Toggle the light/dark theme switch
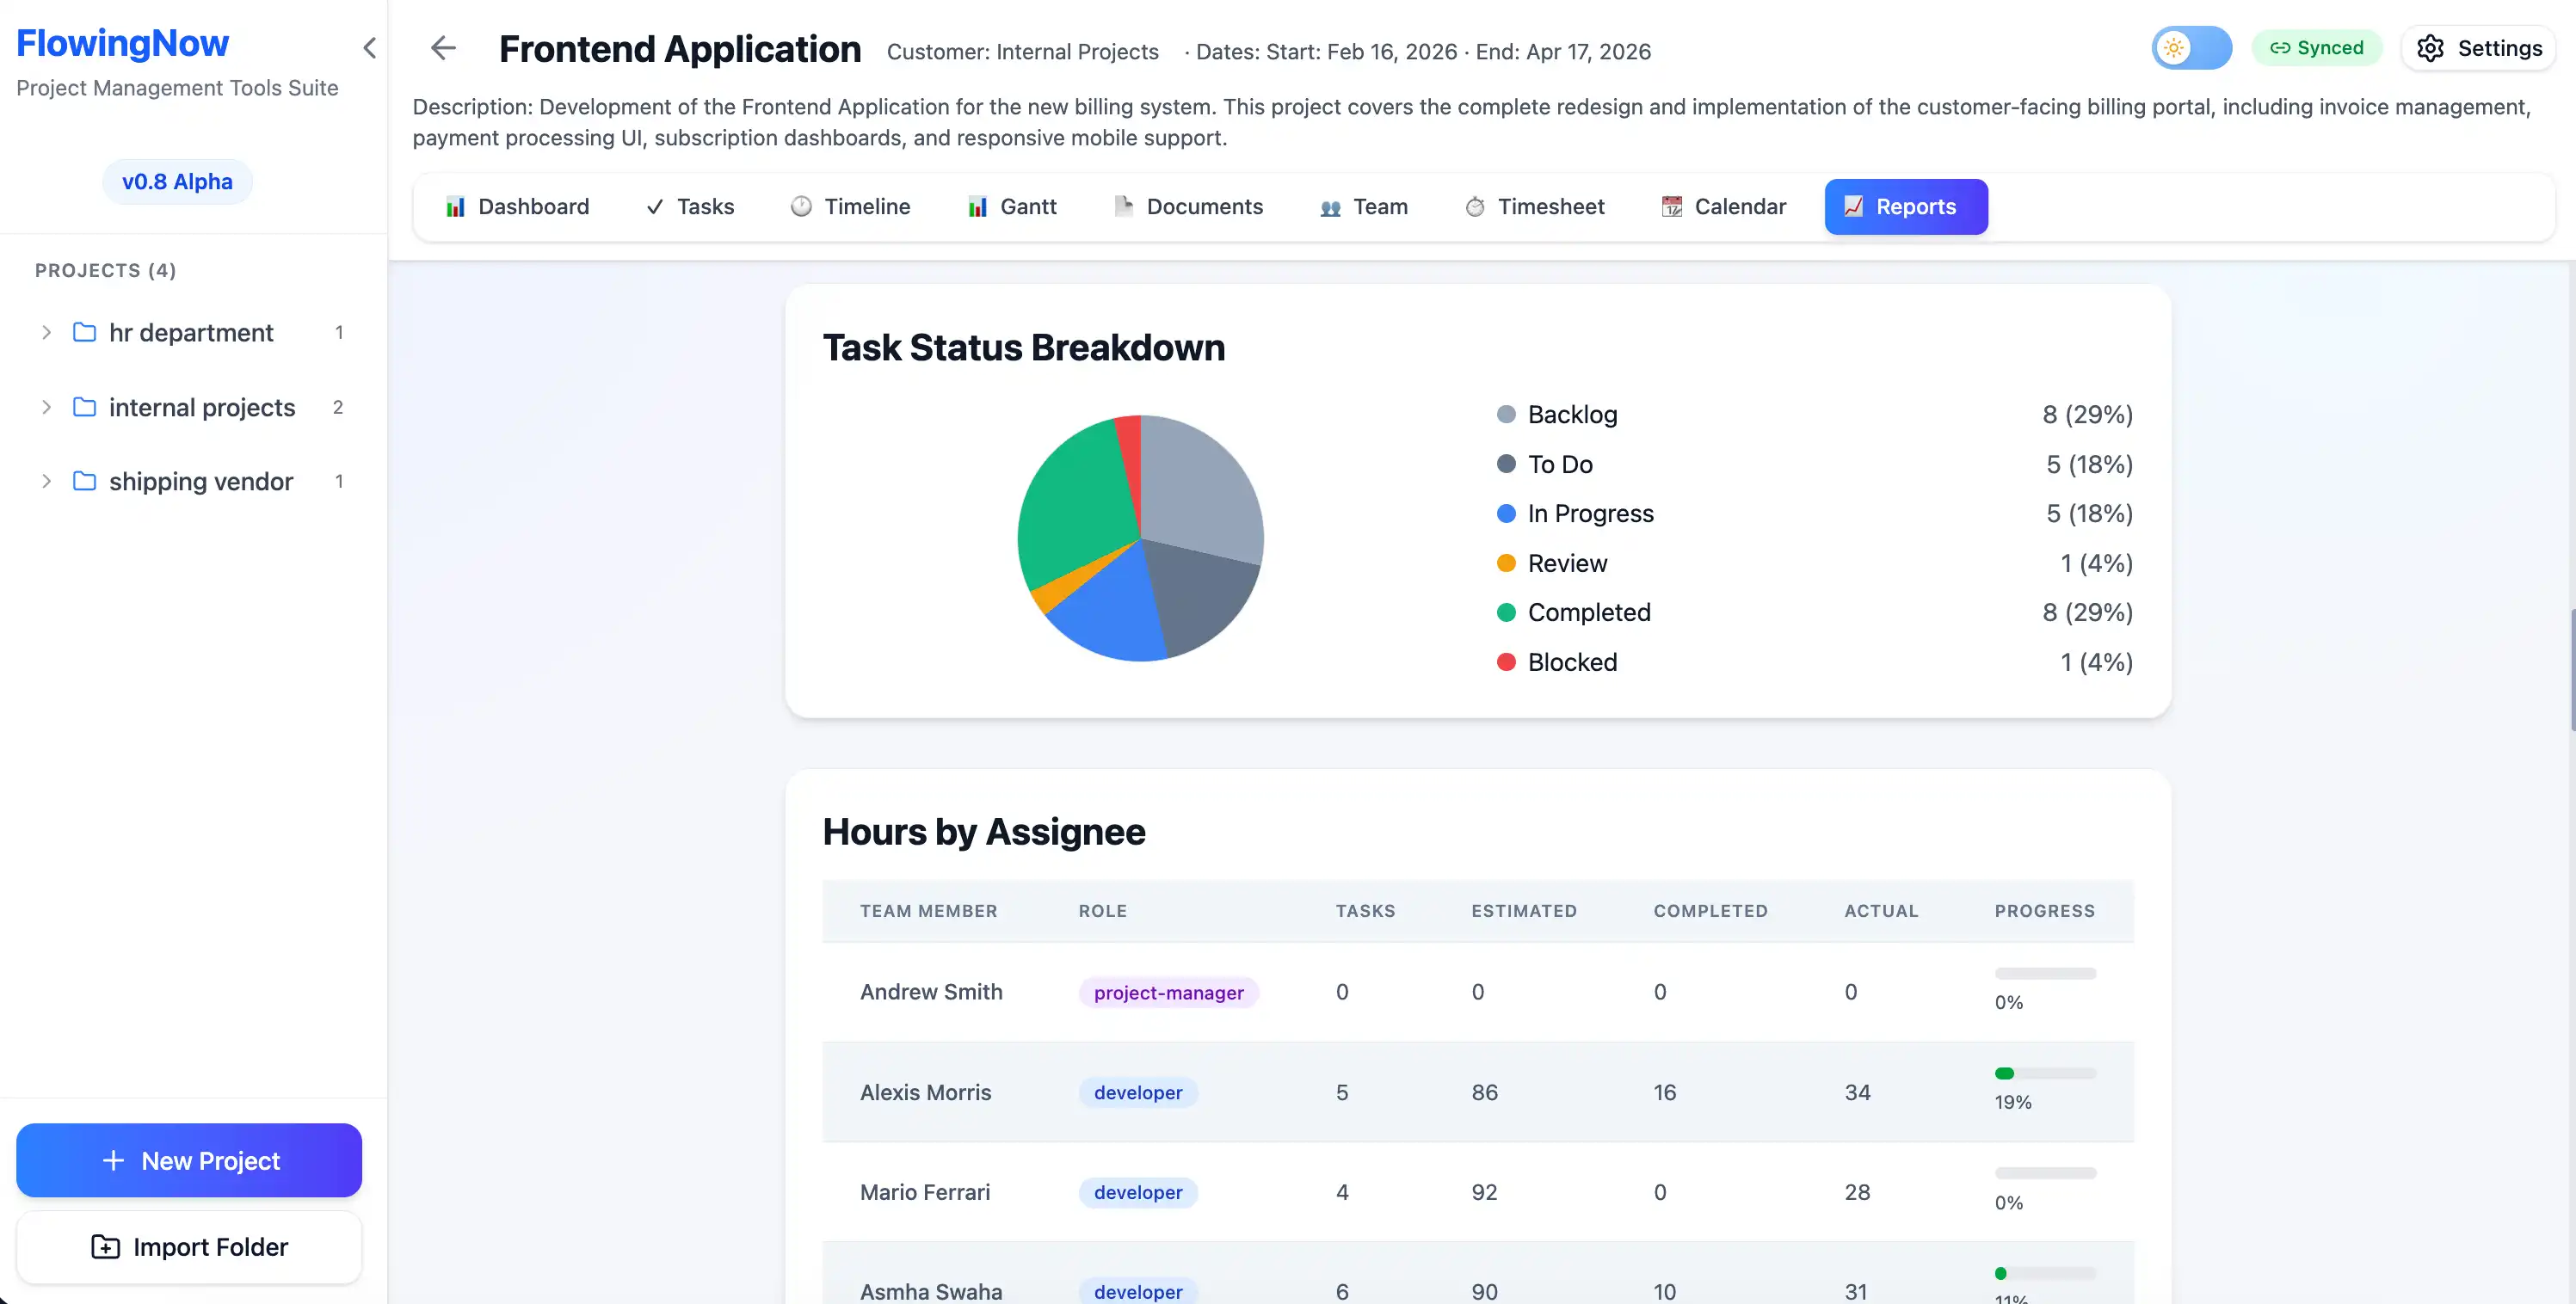 (x=2191, y=47)
